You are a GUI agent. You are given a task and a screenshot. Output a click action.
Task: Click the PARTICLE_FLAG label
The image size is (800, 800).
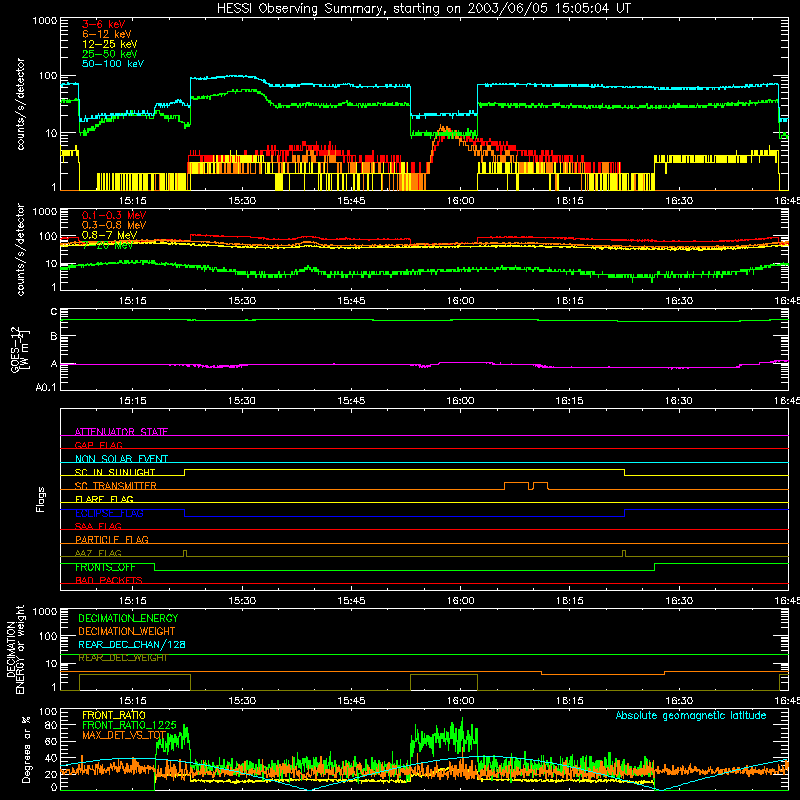(x=112, y=540)
